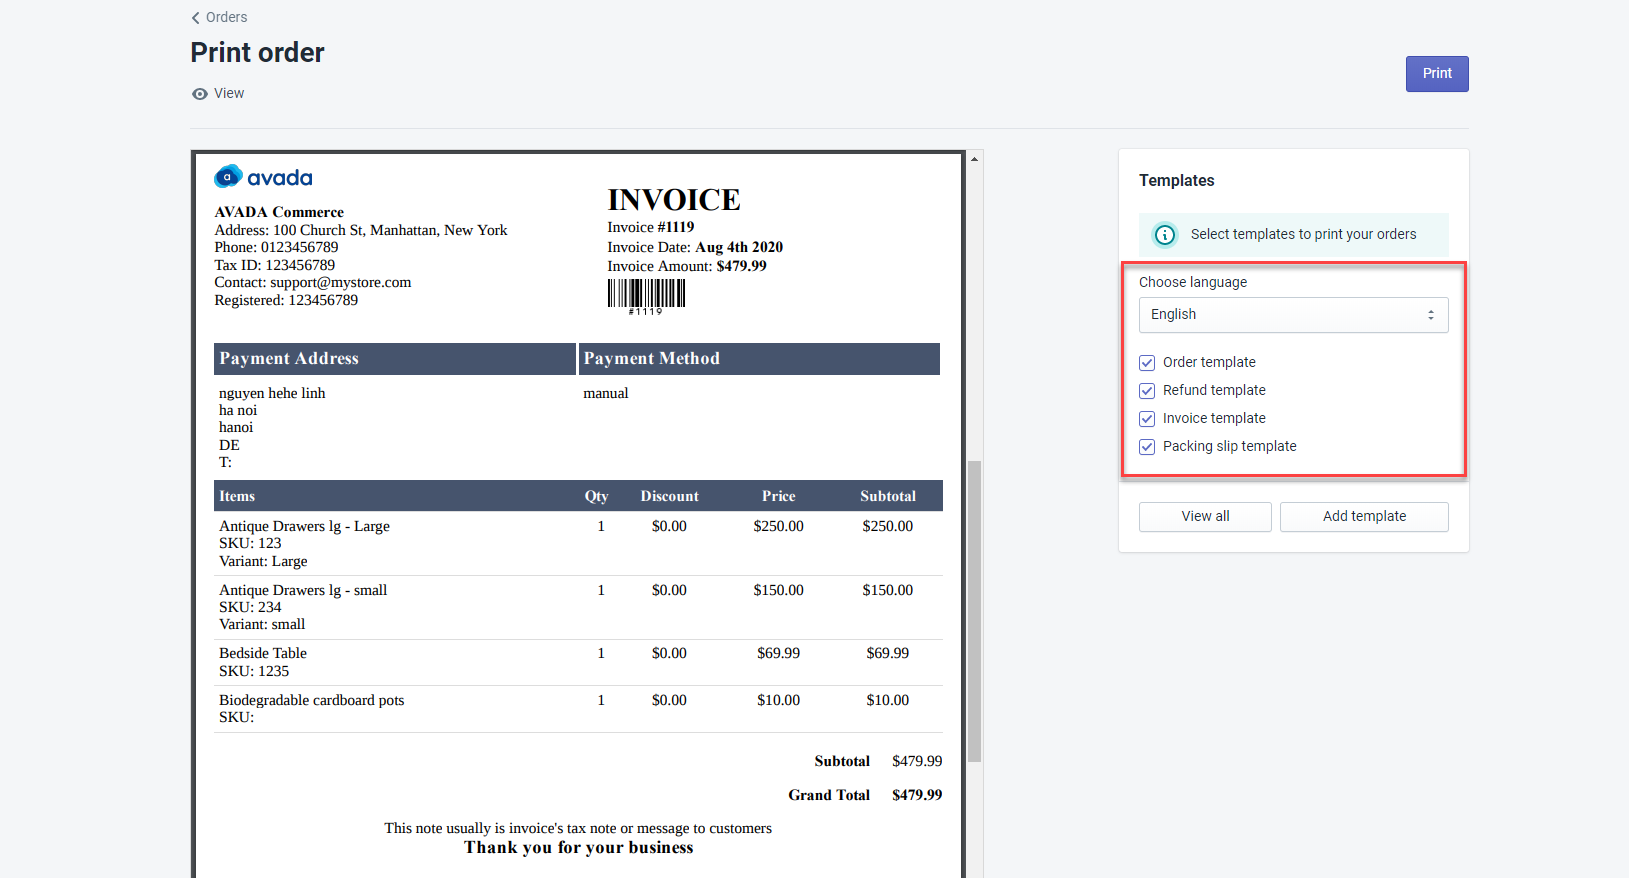Toggle the Refund template checkbox

coord(1147,391)
